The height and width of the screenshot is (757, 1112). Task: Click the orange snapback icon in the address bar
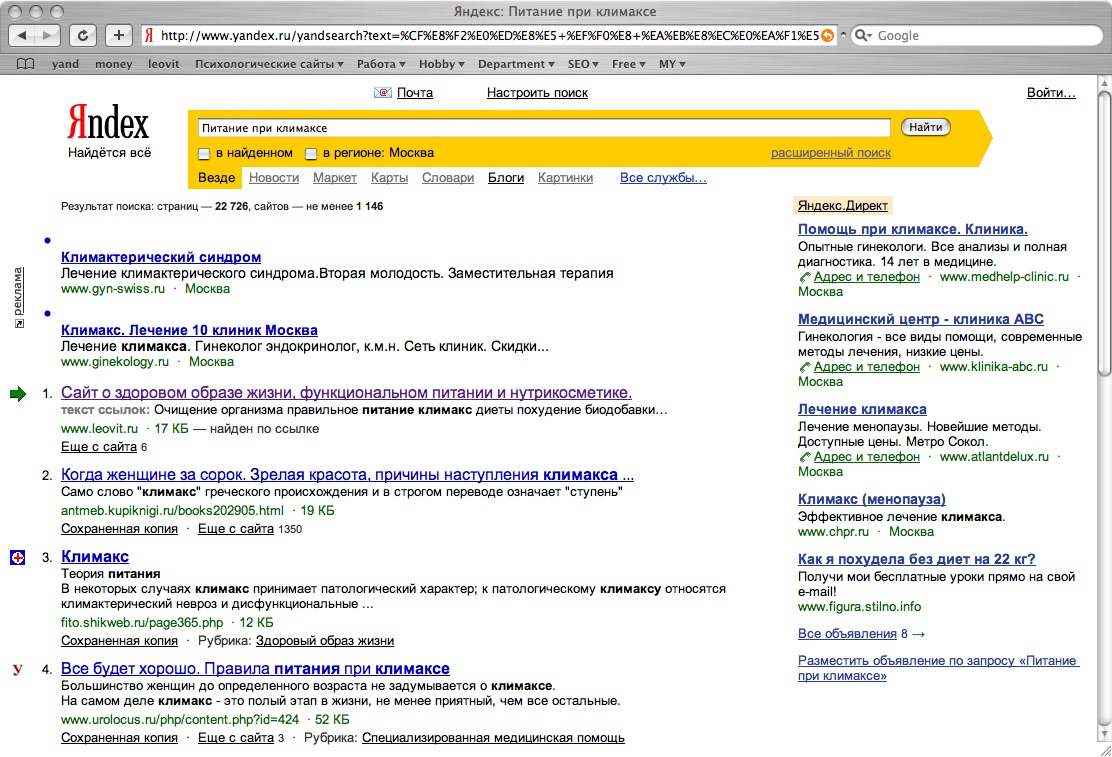[x=827, y=35]
